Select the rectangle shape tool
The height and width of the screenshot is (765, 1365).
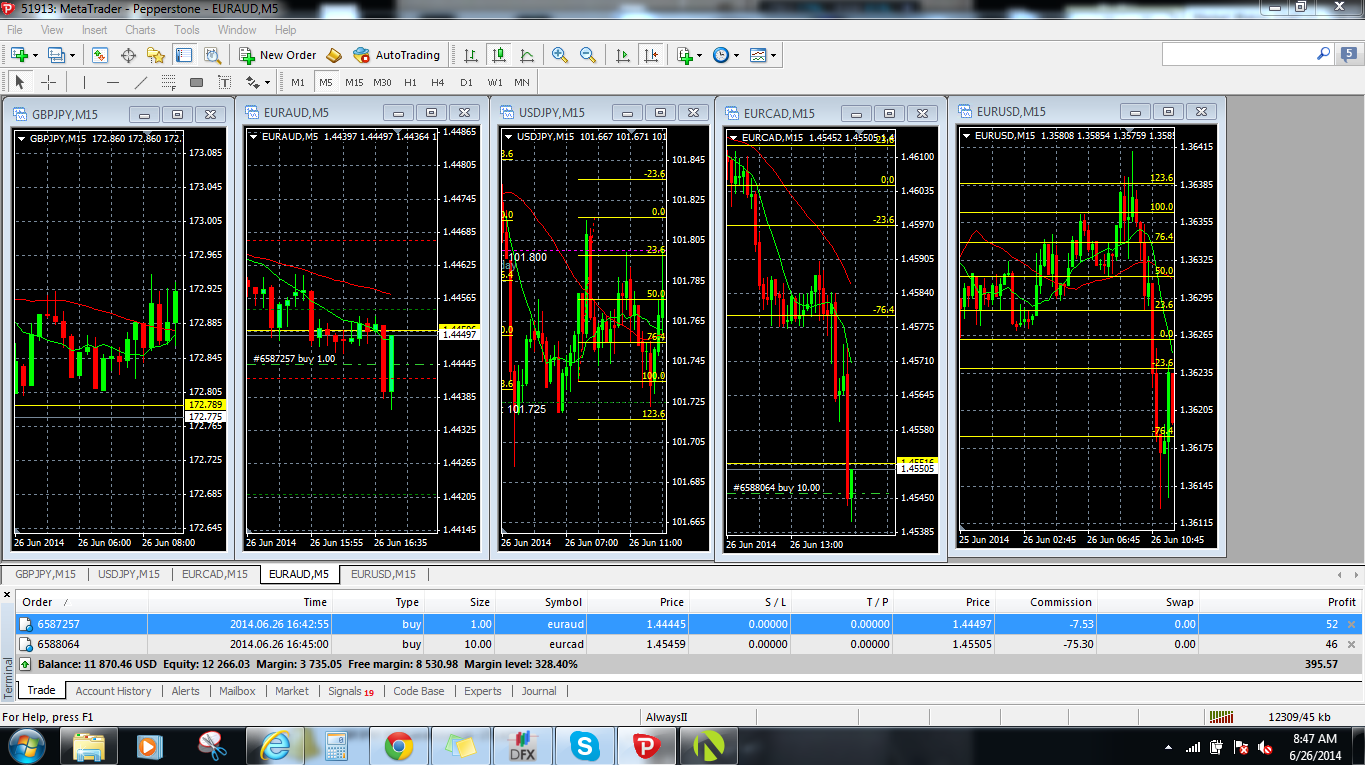point(196,82)
